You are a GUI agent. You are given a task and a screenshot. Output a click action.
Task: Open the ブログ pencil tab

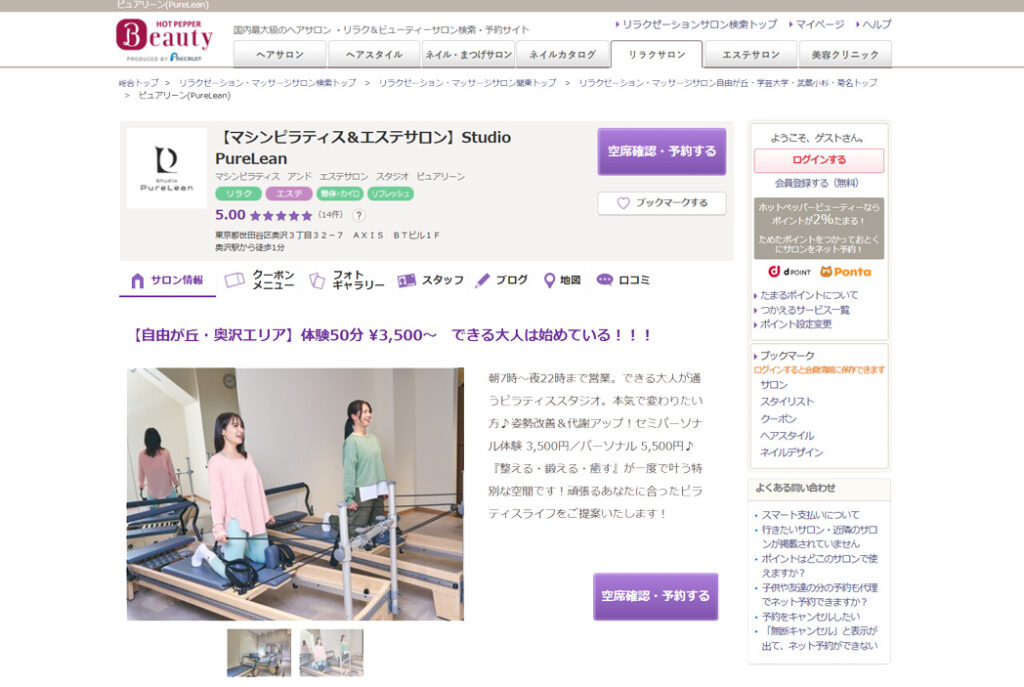(x=501, y=280)
